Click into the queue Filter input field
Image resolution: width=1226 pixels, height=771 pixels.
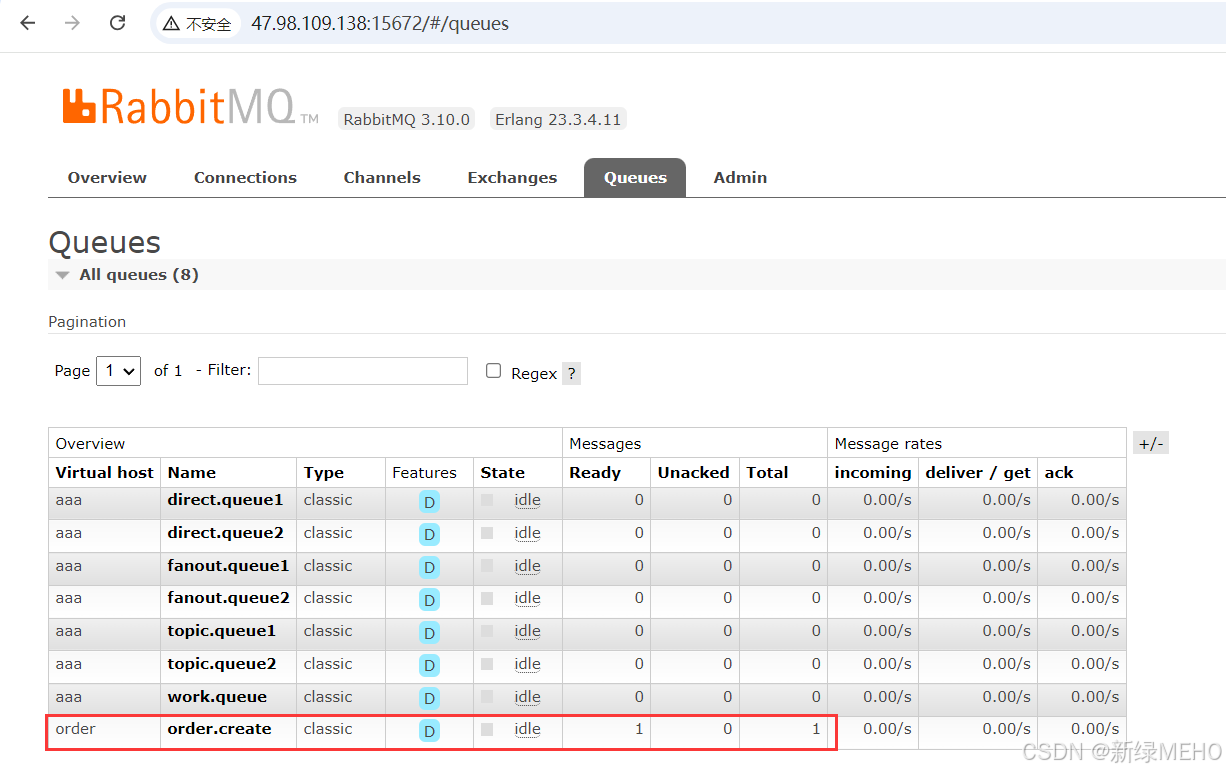tap(362, 371)
